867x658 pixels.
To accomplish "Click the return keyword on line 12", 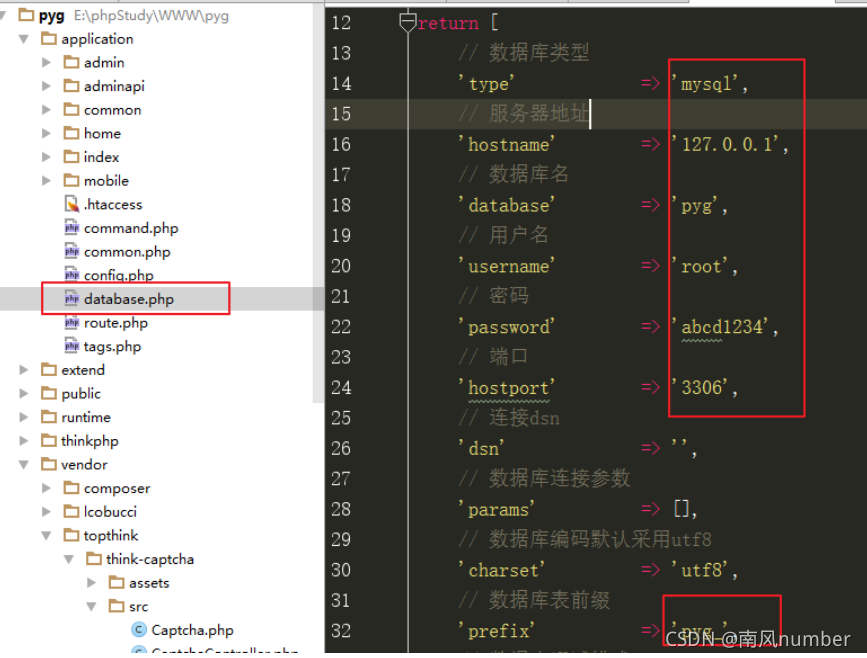I will [x=448, y=23].
